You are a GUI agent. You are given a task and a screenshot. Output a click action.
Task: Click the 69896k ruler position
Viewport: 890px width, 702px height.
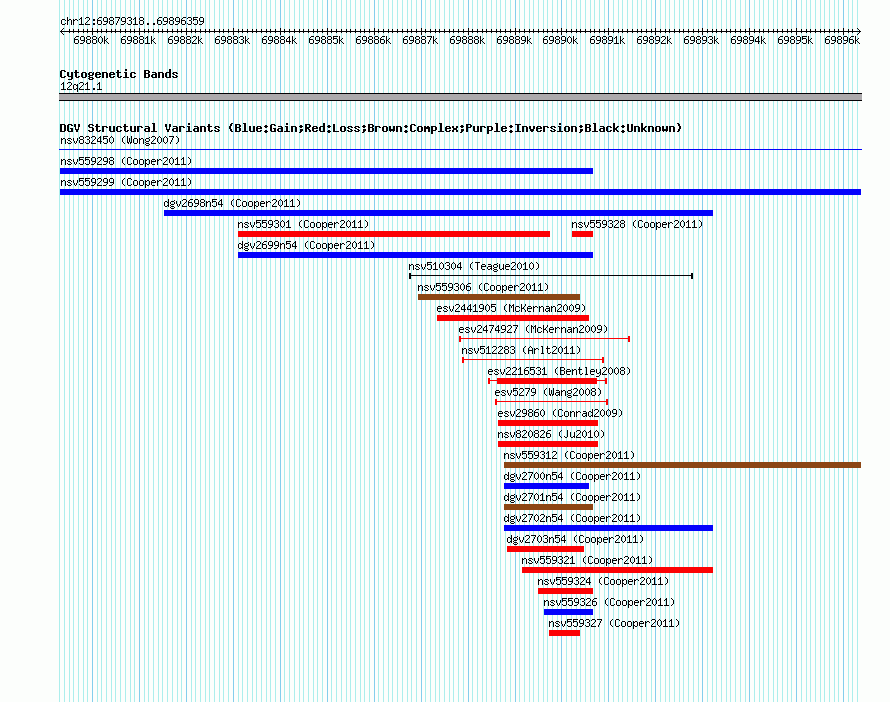(x=842, y=40)
